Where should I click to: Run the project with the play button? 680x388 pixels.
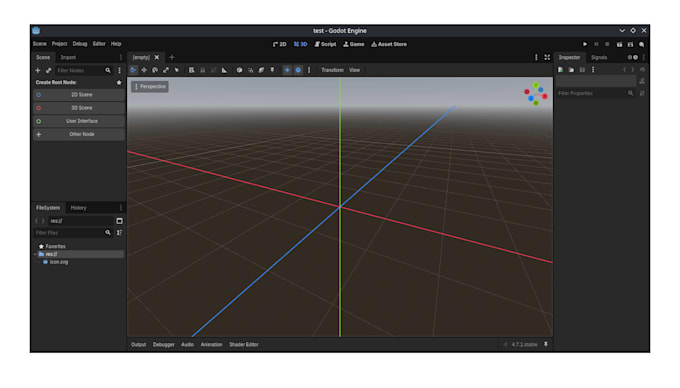click(585, 44)
